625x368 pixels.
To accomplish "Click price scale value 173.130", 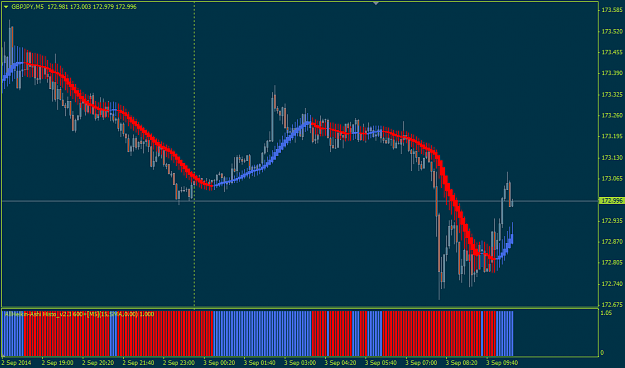I will [612, 158].
